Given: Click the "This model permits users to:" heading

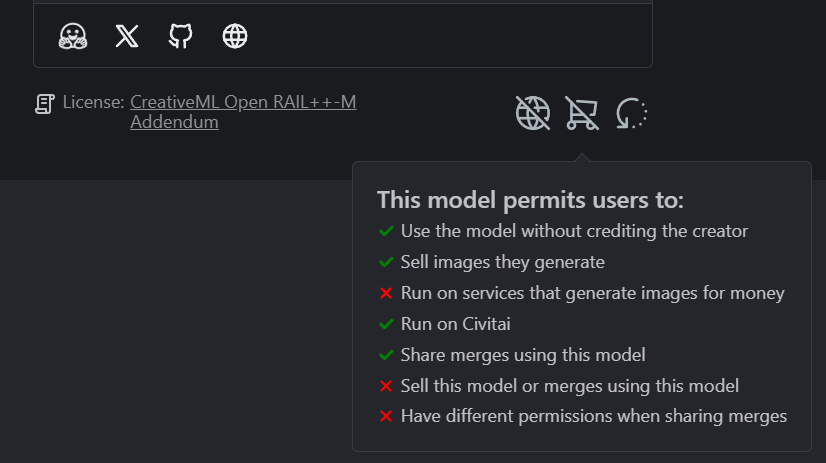Looking at the screenshot, I should [x=530, y=200].
